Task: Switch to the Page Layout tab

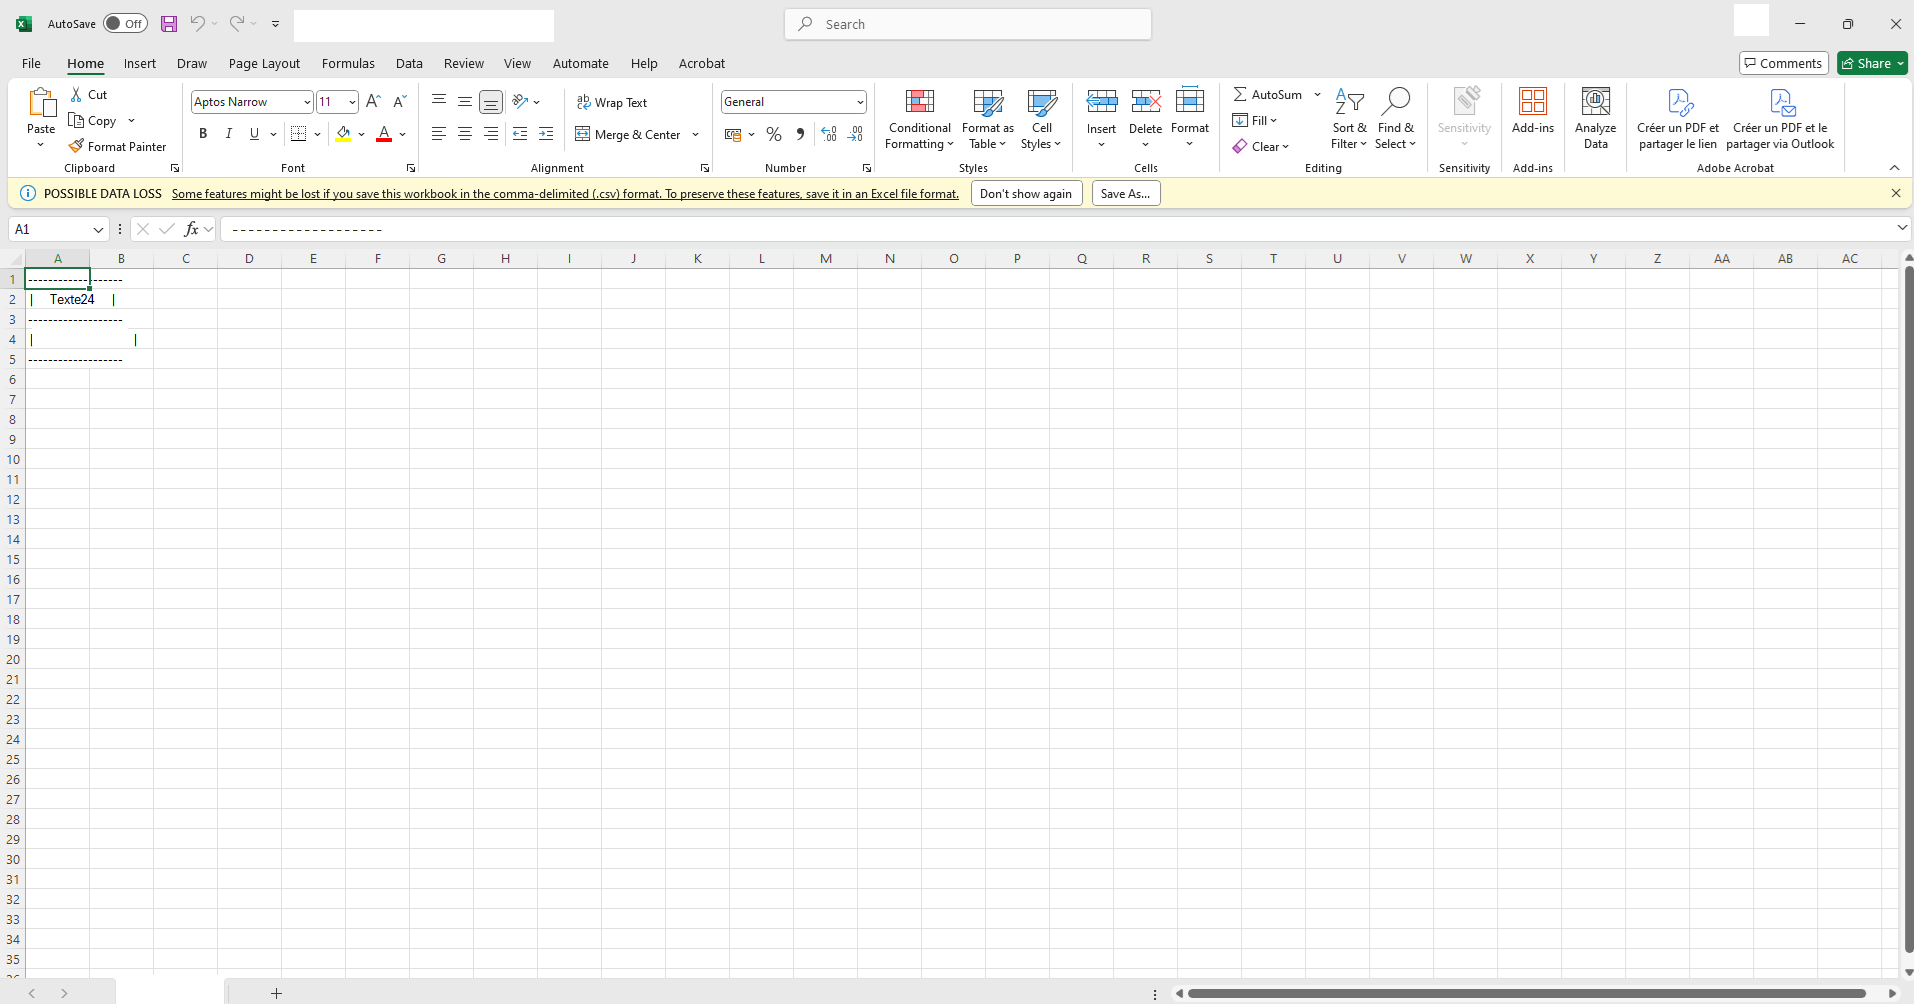Action: coord(264,63)
